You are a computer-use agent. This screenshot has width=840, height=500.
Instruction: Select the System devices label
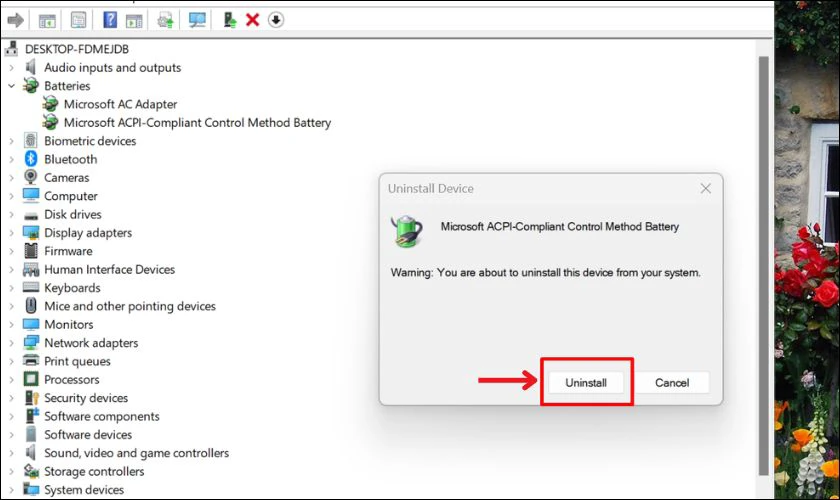click(84, 489)
